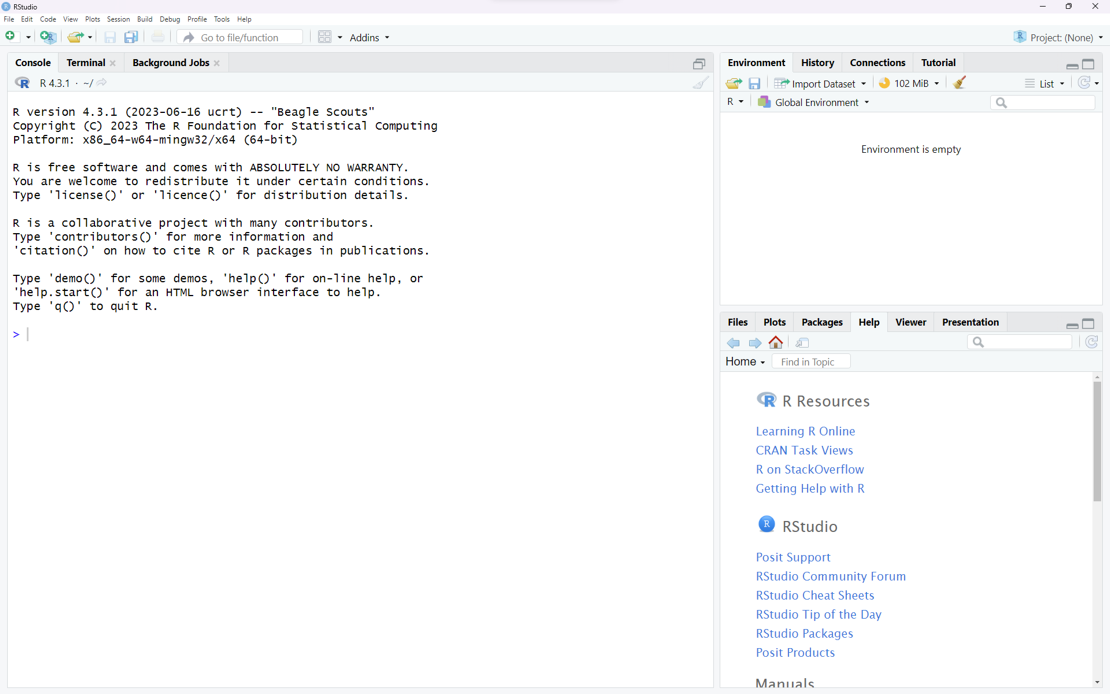
Task: Minimize the Help pane
Action: 1072,324
